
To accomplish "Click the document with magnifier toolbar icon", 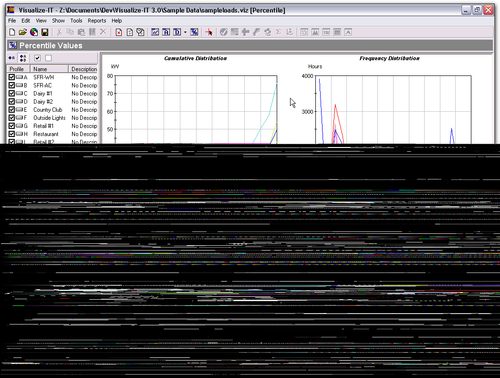I will 141,32.
